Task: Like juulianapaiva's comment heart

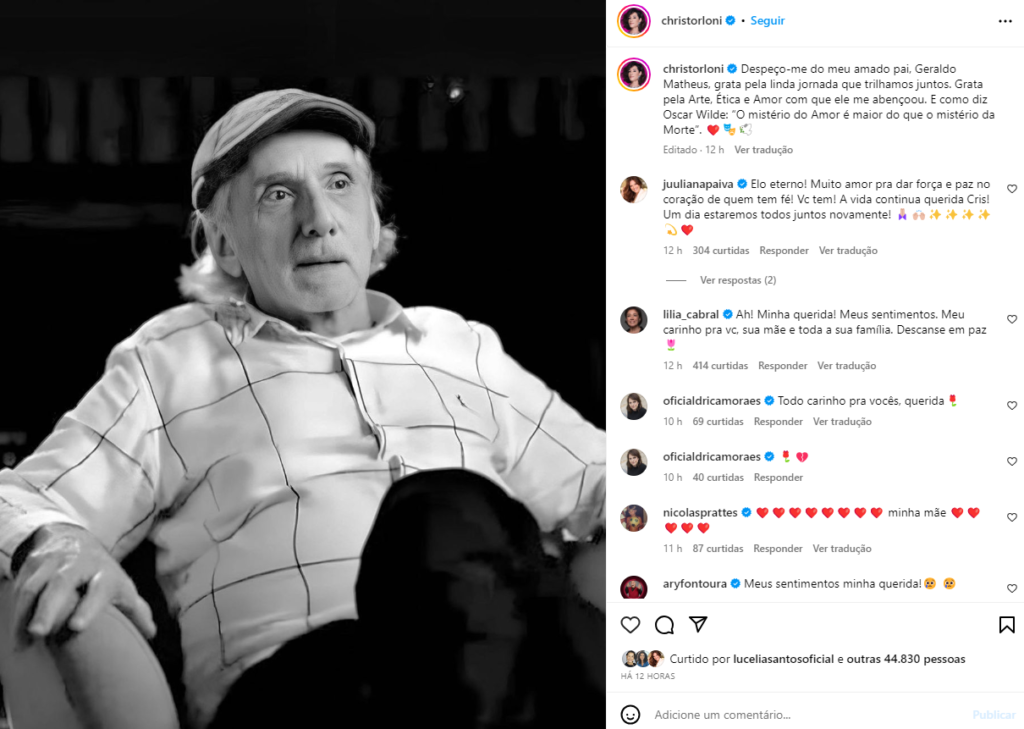Action: [x=1012, y=189]
